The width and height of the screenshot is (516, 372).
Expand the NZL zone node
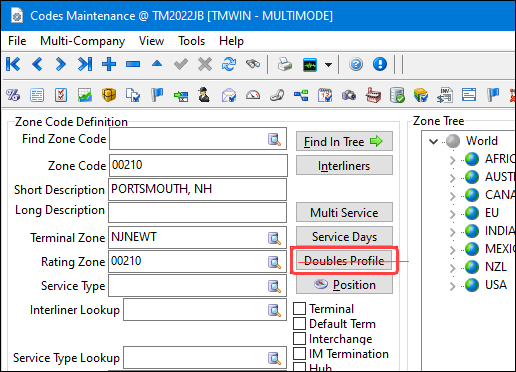(x=452, y=268)
